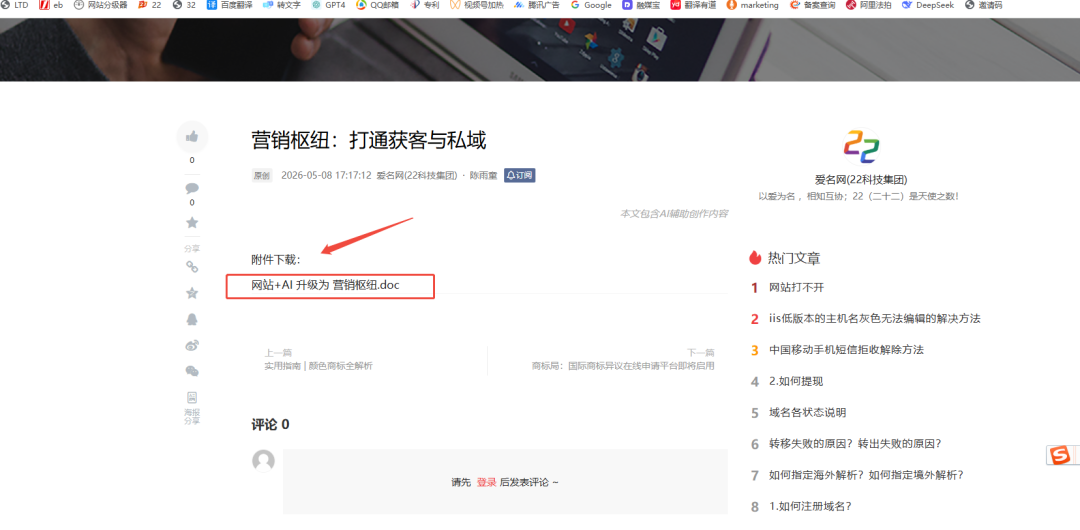Open previous article 实用指南 | 颜色商标全解析
1080x530 pixels.
(x=318, y=366)
